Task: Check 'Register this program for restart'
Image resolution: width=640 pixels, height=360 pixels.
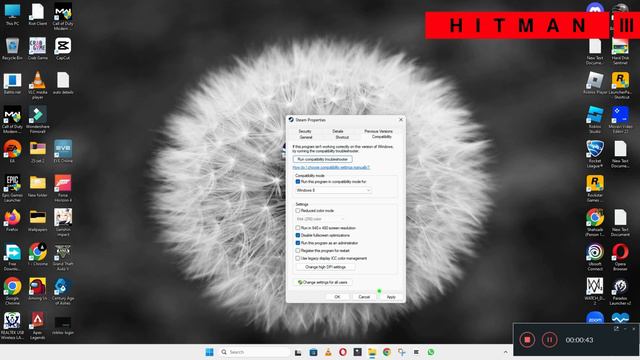Action: (298, 251)
